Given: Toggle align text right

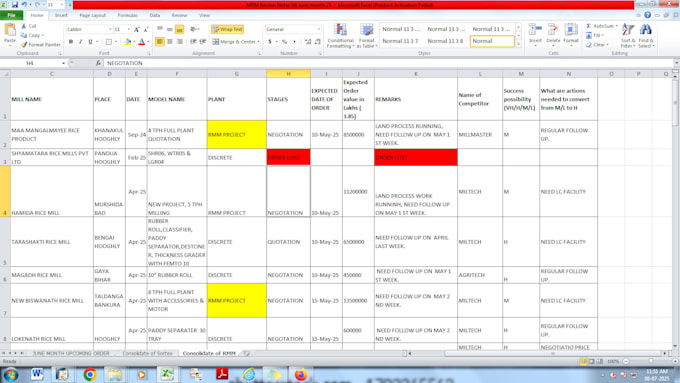Looking at the screenshot, I should [x=179, y=42].
